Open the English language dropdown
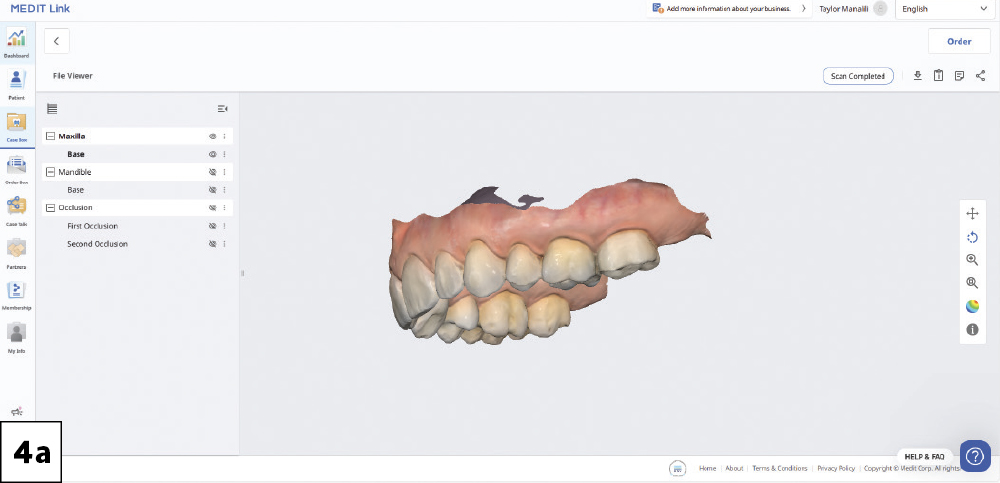This screenshot has height=483, width=1000. 943,9
